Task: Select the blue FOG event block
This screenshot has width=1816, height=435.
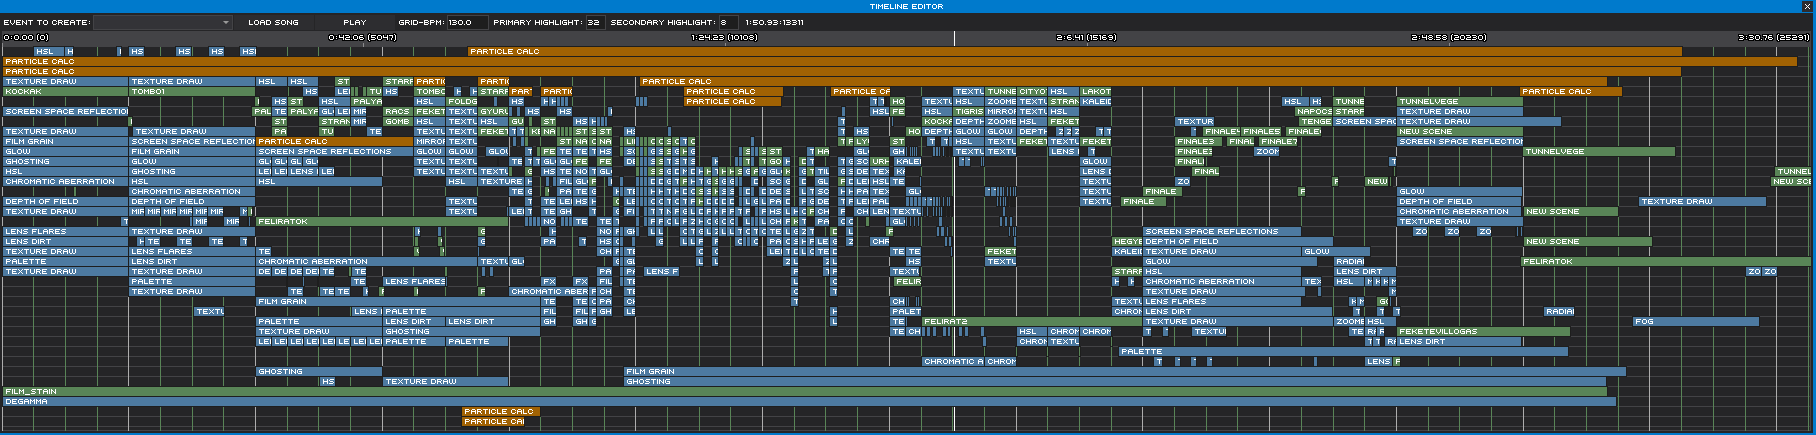Action: (1696, 322)
